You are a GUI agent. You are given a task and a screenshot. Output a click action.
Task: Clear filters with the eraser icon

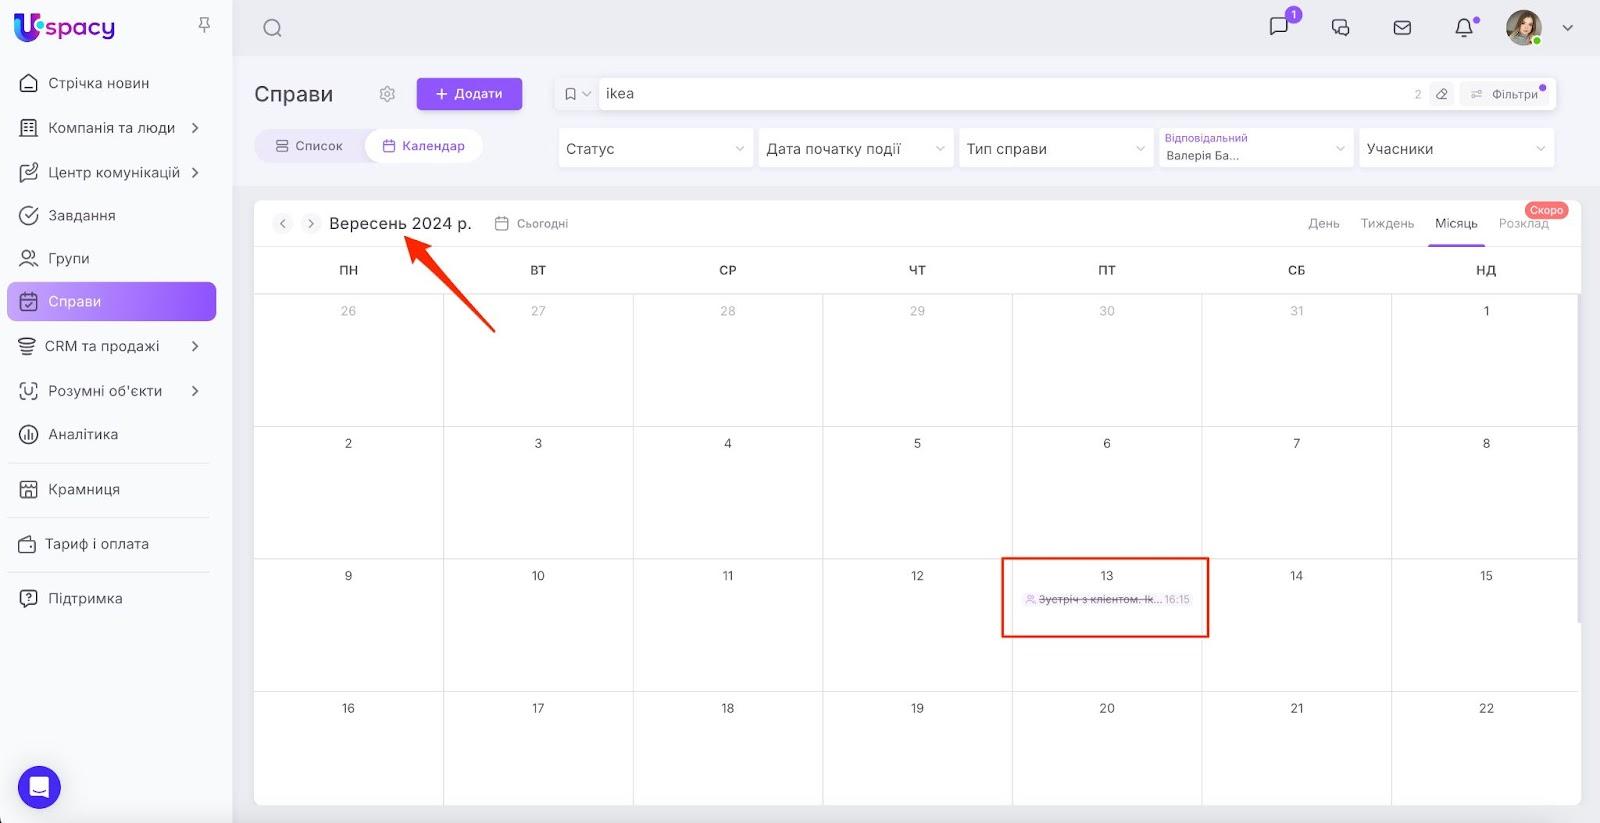(1442, 94)
